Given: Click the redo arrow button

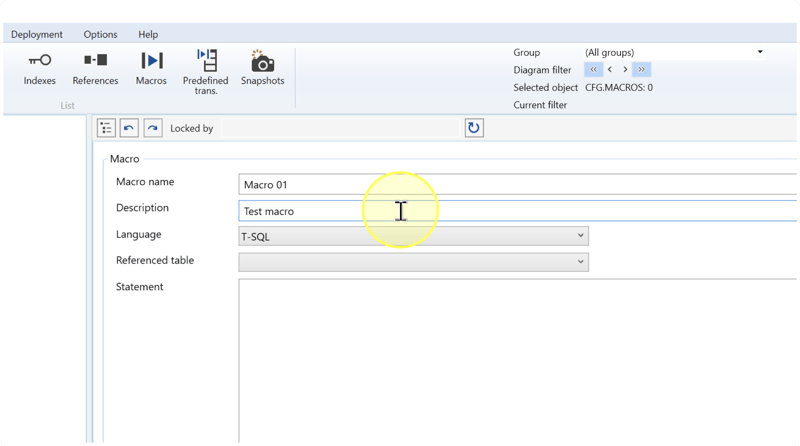Looking at the screenshot, I should 153,128.
